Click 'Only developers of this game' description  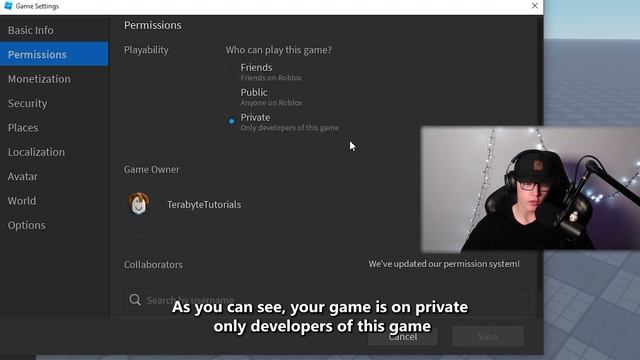tap(289, 128)
